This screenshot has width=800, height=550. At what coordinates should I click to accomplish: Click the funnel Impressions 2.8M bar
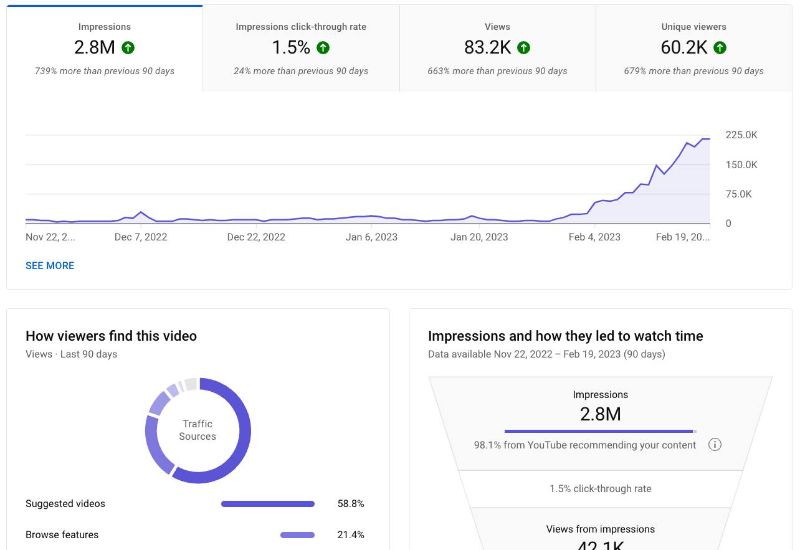click(600, 432)
